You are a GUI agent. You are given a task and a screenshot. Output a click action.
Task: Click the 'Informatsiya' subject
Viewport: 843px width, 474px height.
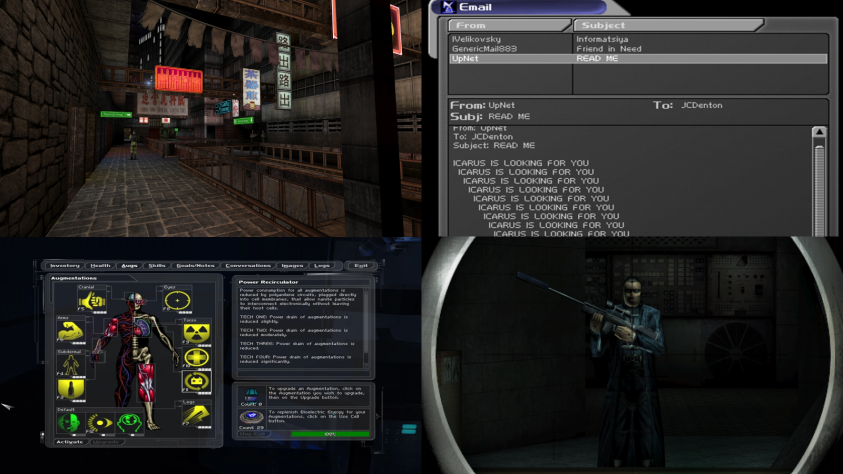[x=602, y=39]
